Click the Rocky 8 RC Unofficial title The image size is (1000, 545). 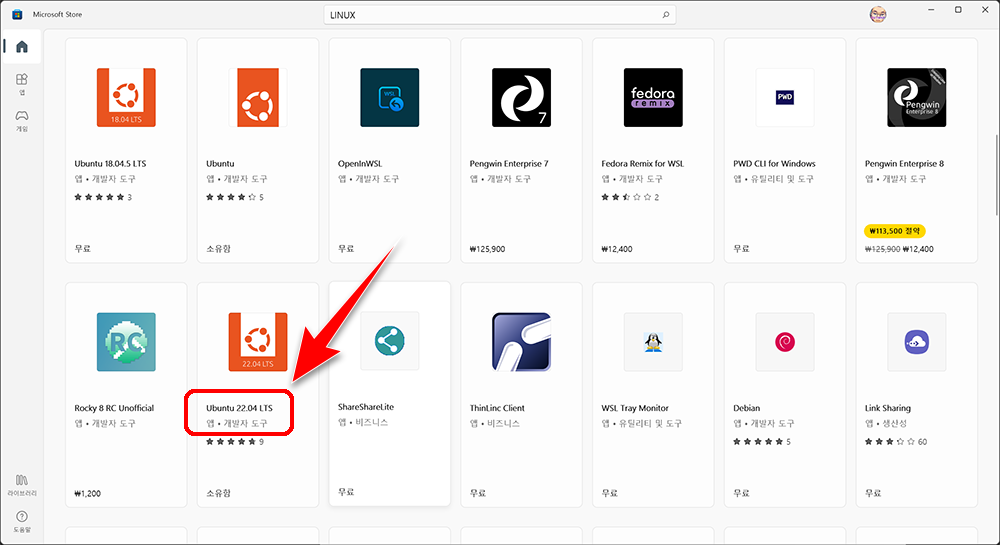coord(114,408)
